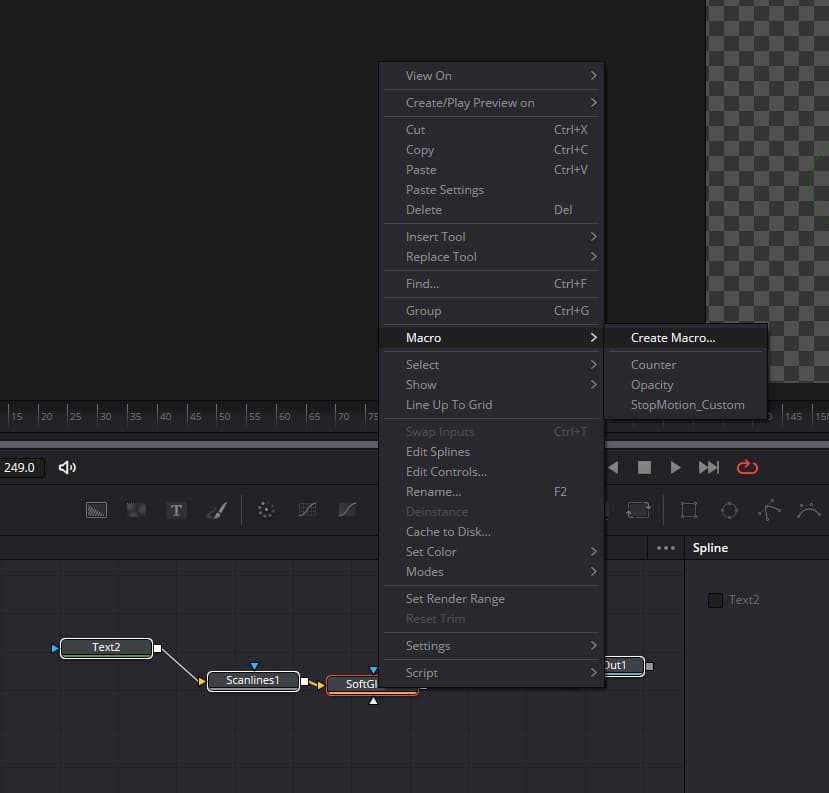The width and height of the screenshot is (829, 793).
Task: Open the Set Color submenu
Action: (492, 551)
